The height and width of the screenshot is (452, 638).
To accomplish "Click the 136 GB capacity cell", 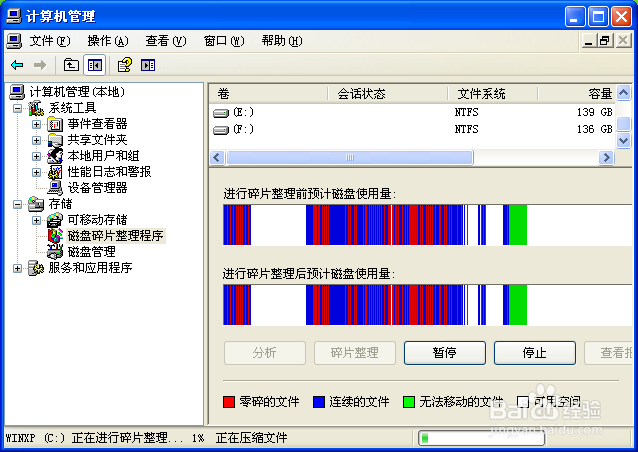I will (x=594, y=129).
